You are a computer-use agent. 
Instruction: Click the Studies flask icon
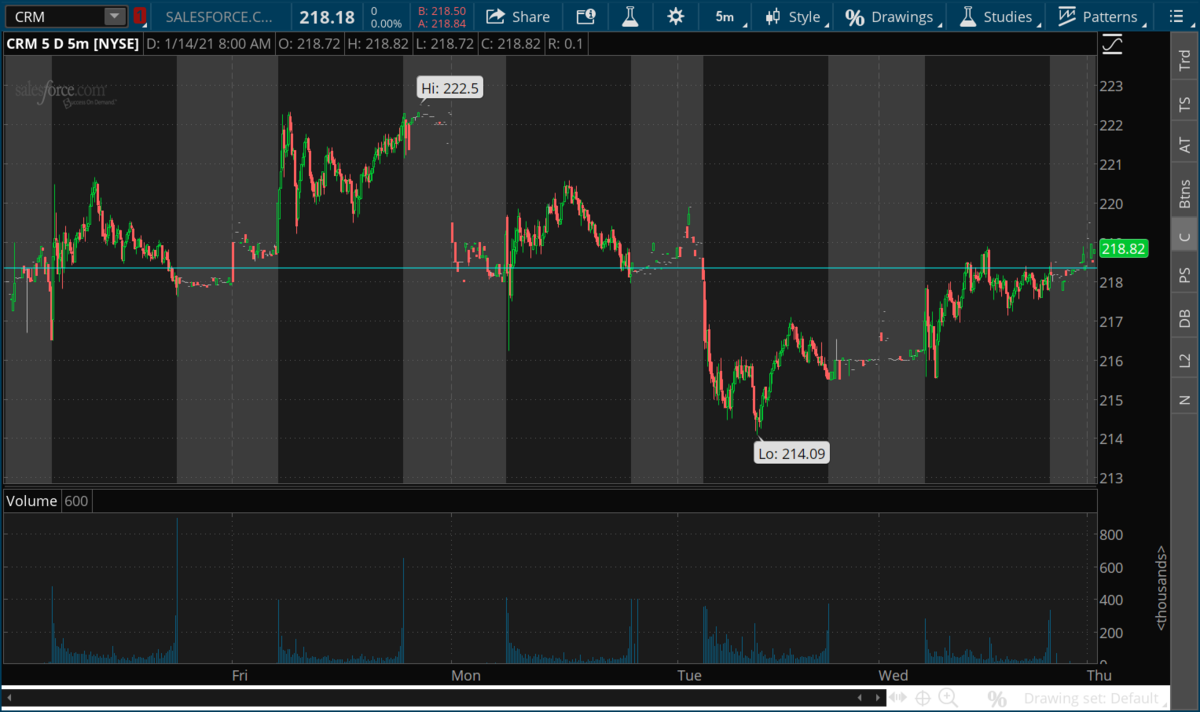click(968, 16)
